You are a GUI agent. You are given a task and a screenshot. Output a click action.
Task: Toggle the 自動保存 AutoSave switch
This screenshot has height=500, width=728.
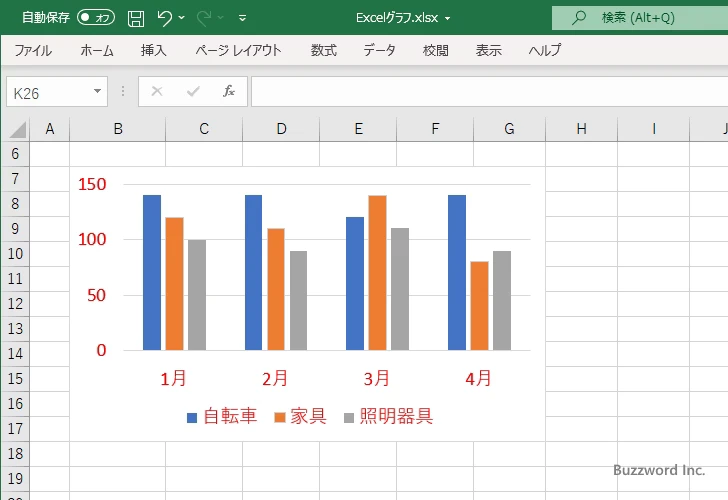point(96,18)
